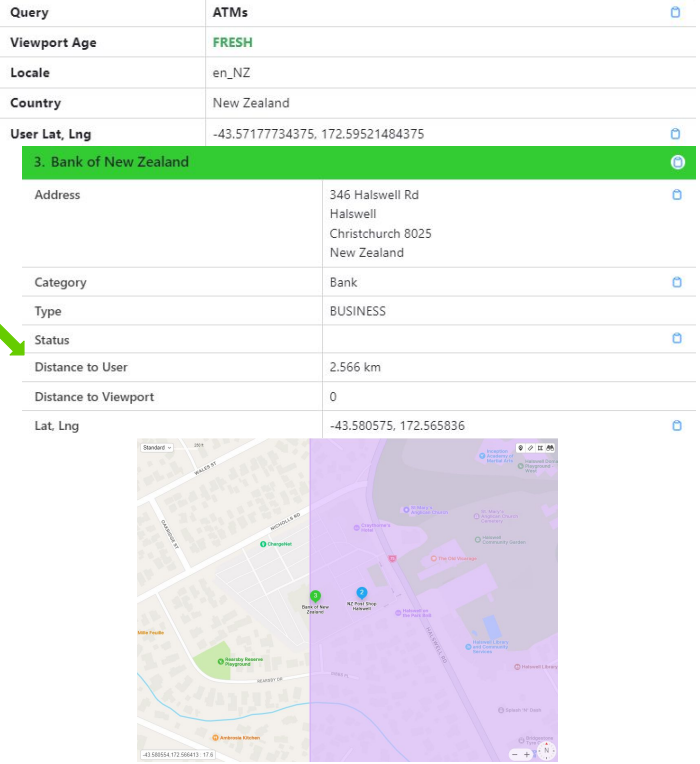The image size is (700, 764).
Task: Click the FRESH viewport age value
Action: tap(232, 42)
